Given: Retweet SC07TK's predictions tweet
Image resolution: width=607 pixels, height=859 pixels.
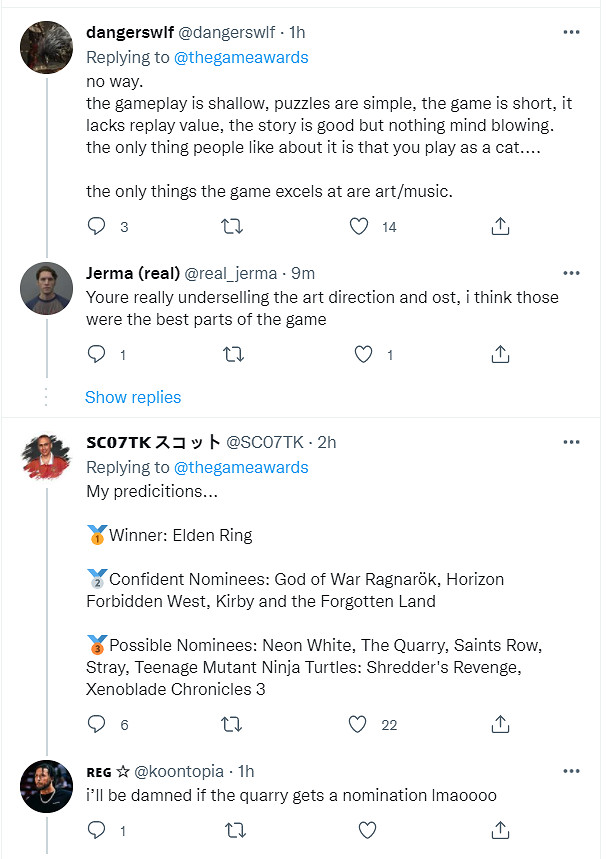Looking at the screenshot, I should click(231, 724).
